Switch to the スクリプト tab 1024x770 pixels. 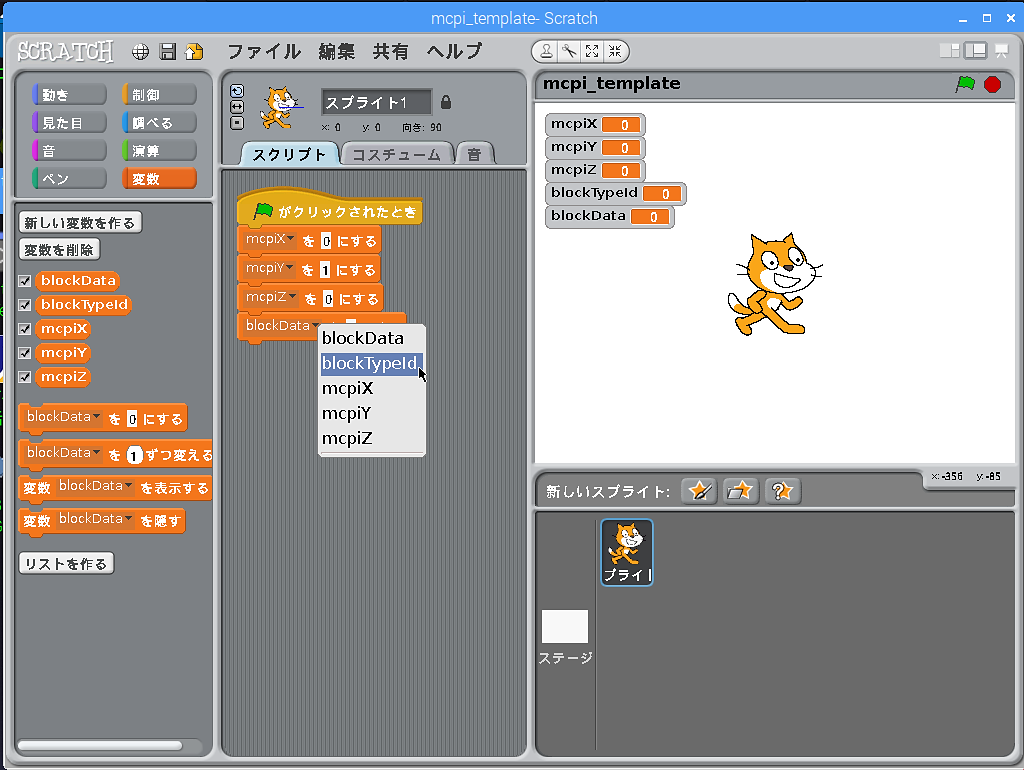point(289,154)
